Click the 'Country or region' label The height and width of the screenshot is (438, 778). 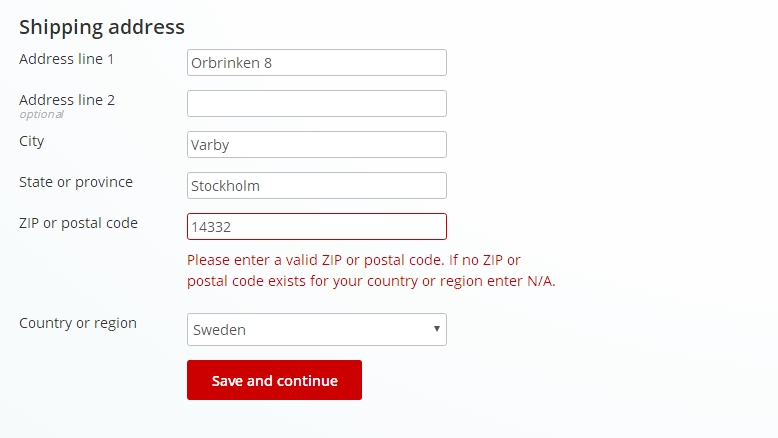click(x=78, y=323)
